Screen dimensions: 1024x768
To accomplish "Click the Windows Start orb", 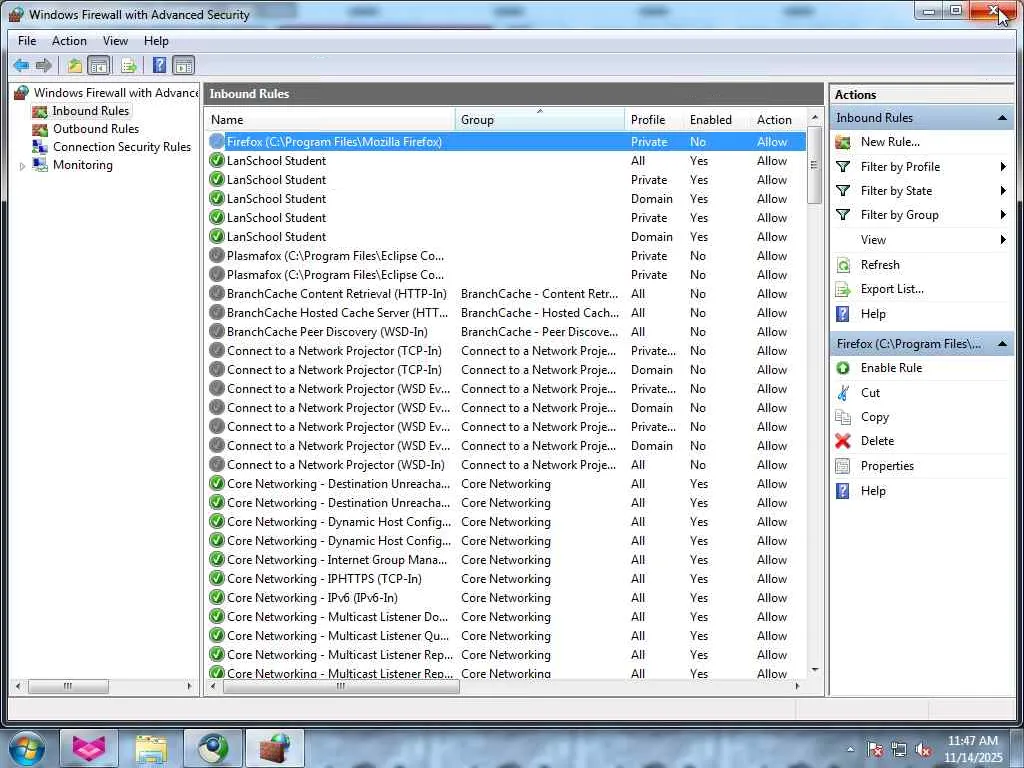I will click(27, 749).
